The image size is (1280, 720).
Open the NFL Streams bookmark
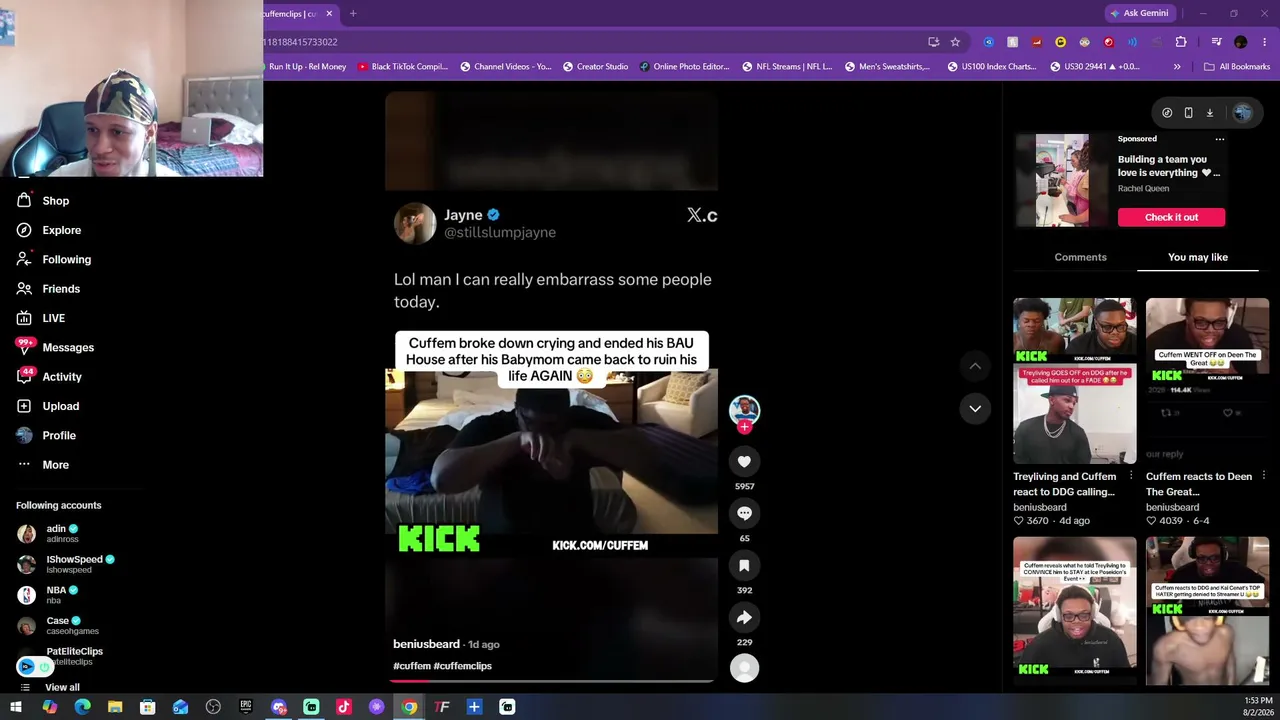(787, 67)
